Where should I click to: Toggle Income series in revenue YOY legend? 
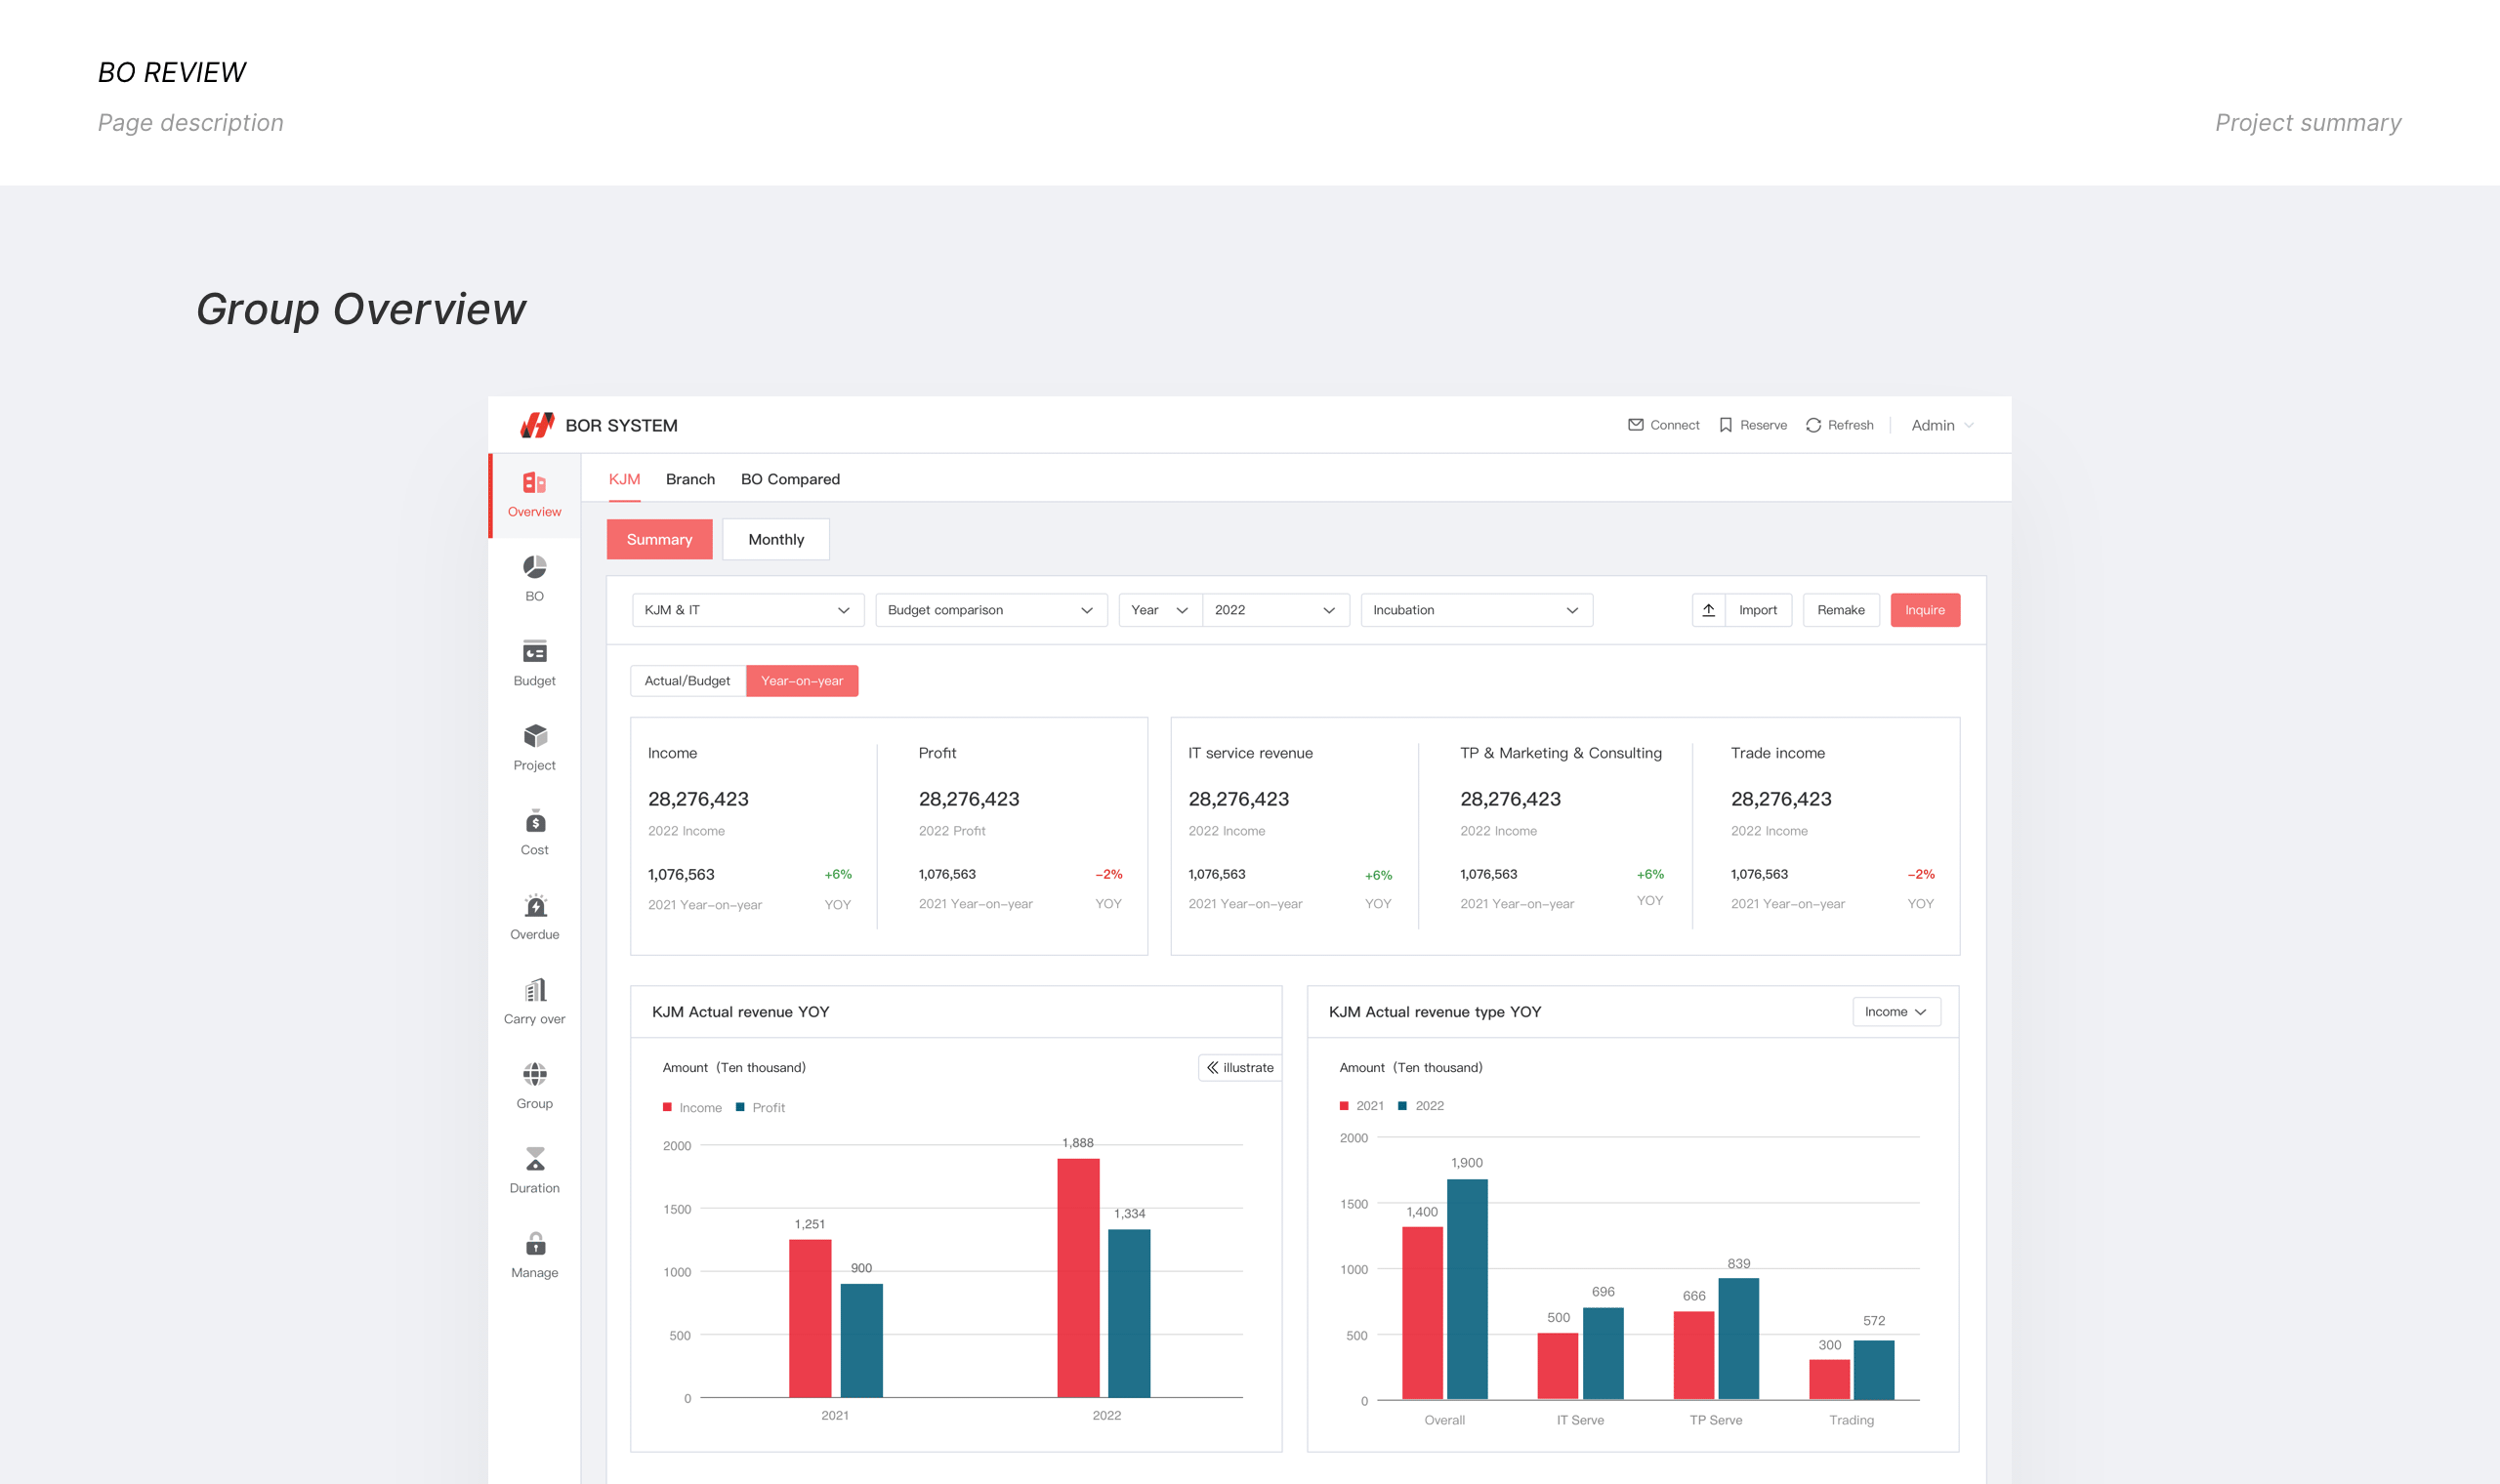pos(692,1108)
